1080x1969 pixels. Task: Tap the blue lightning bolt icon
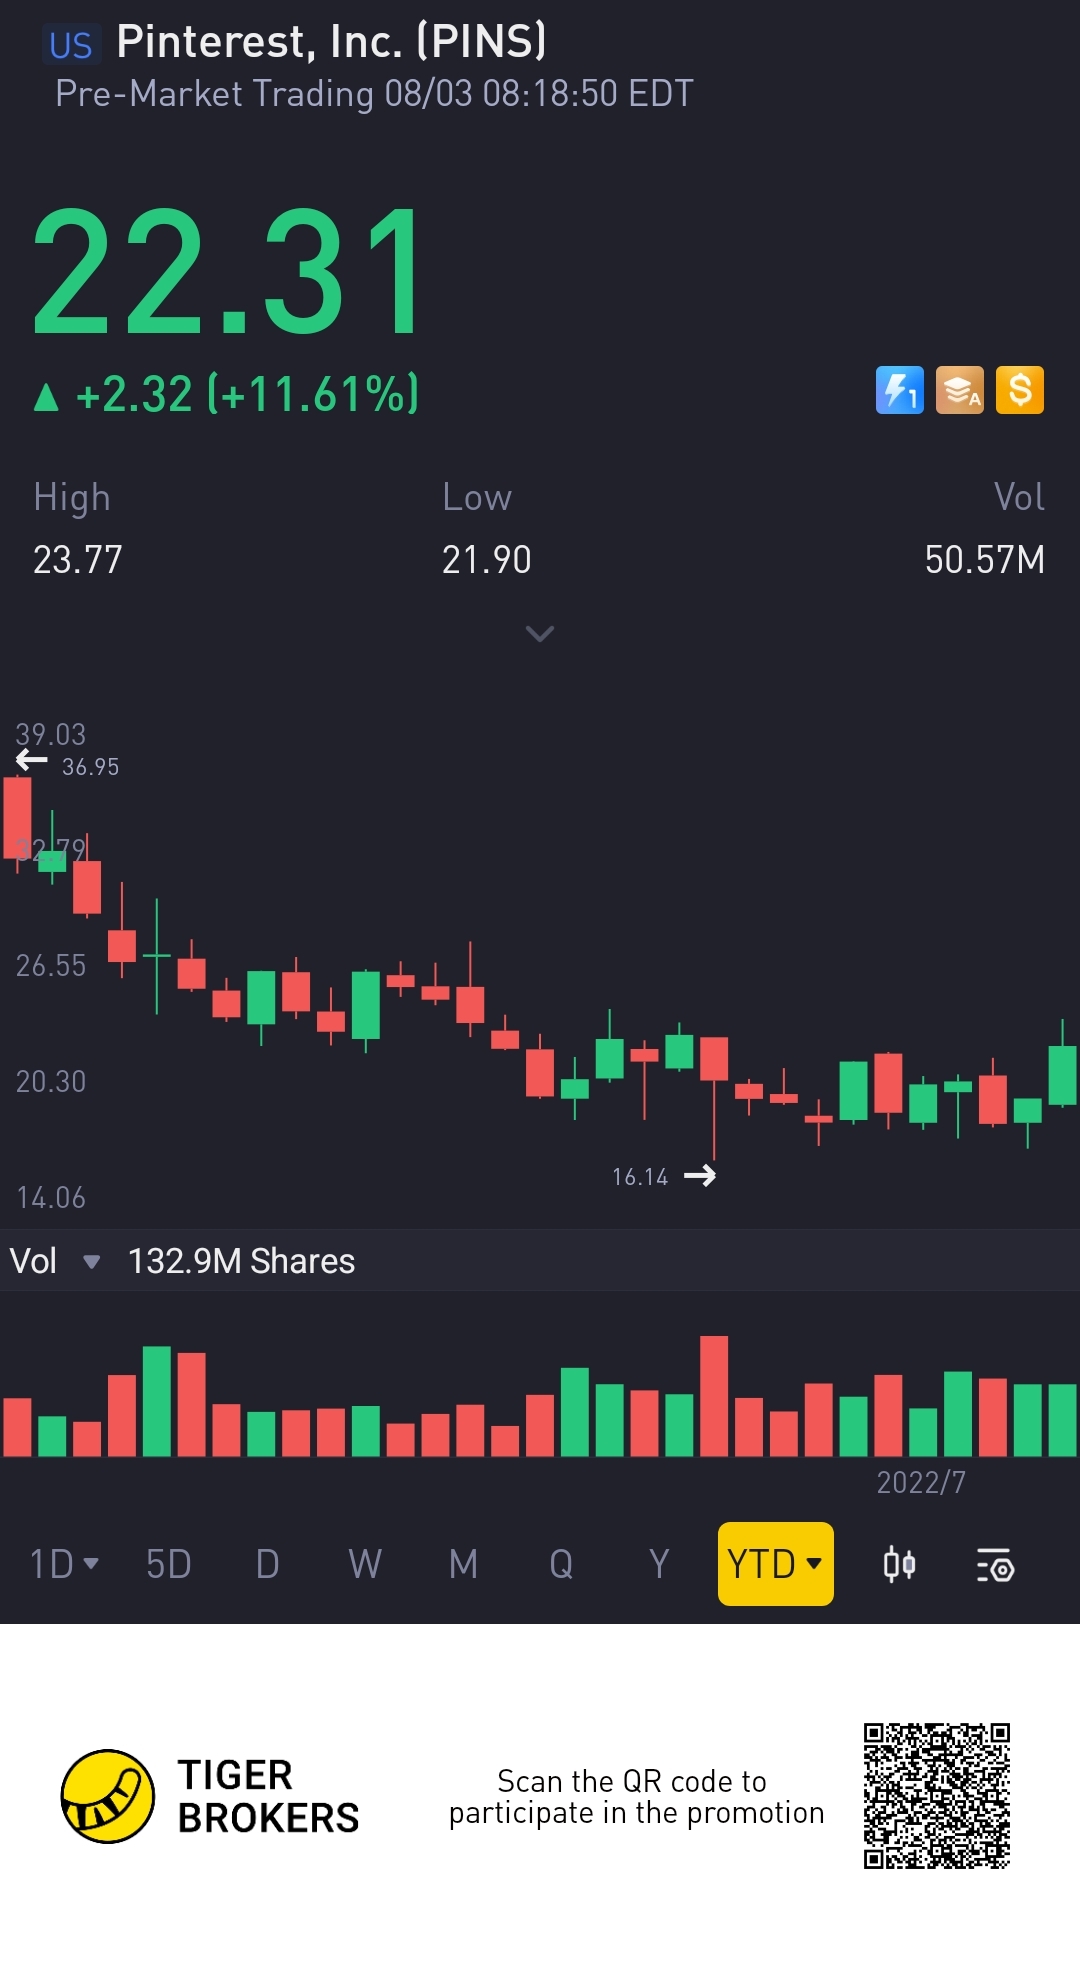point(899,390)
